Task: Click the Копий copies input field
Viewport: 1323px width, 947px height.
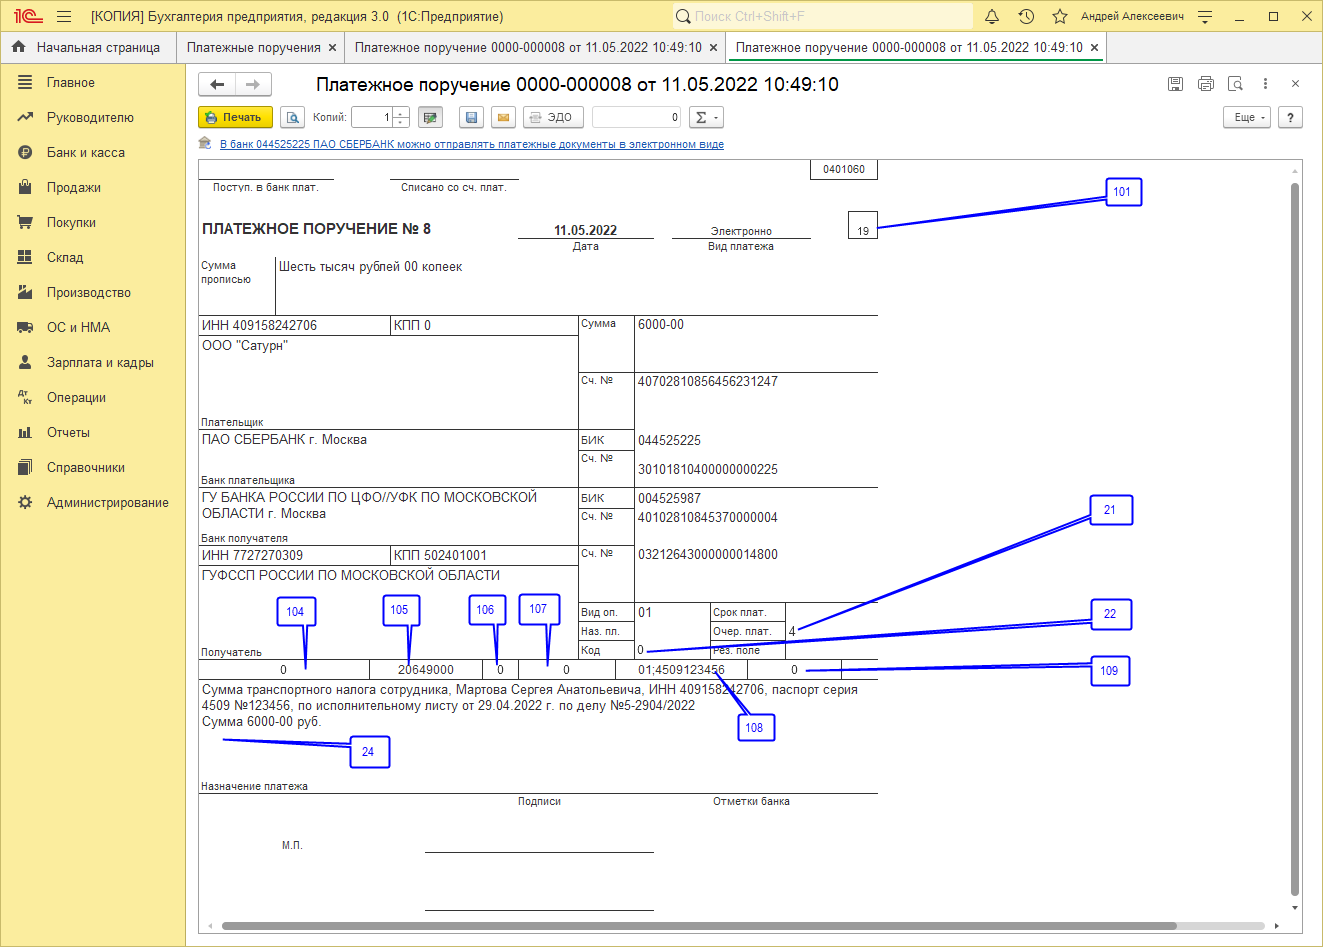Action: click(x=372, y=117)
